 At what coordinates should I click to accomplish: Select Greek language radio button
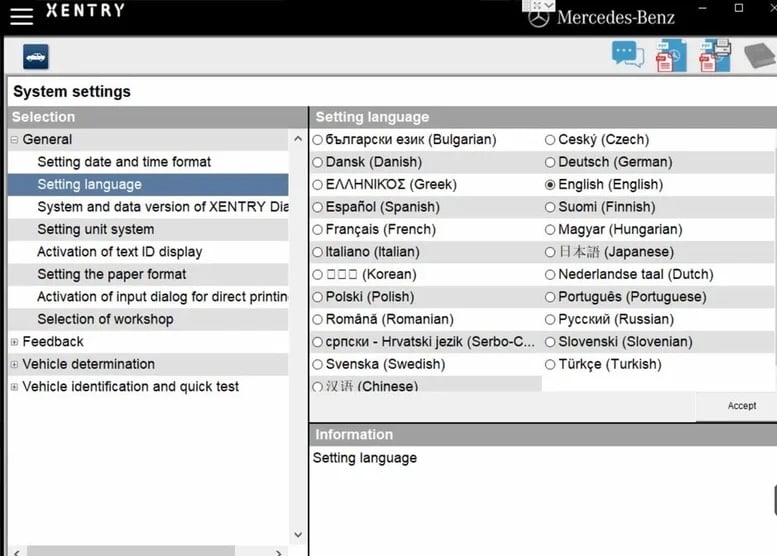[x=318, y=185]
